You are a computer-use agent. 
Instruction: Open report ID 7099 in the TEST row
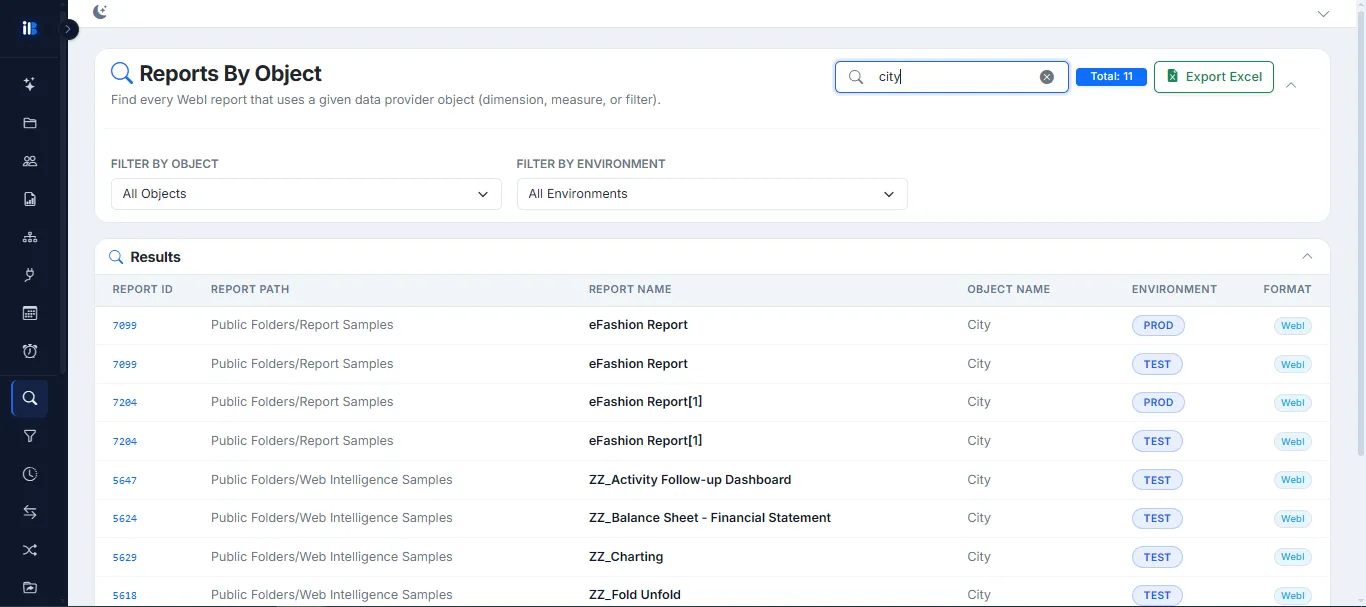point(124,364)
